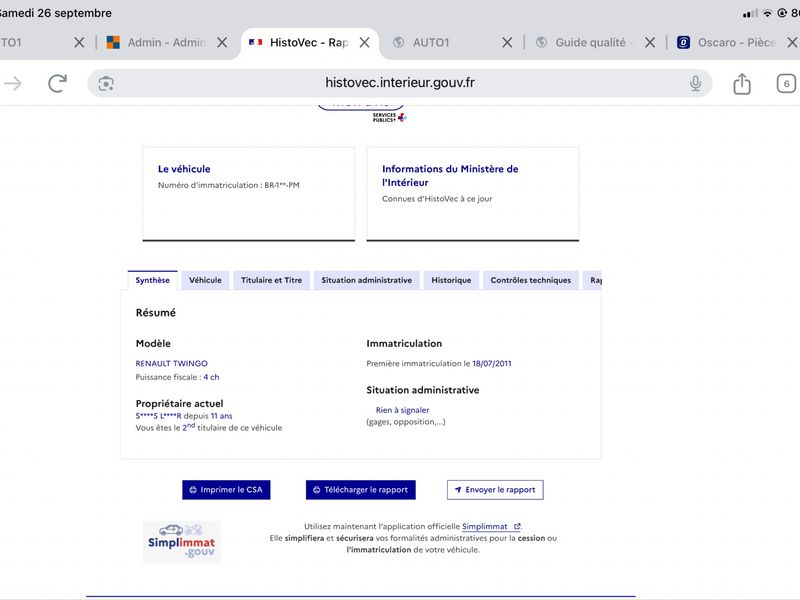Image resolution: width=800 pixels, height=600 pixels.
Task: Open the Titulaire et Titre tab
Action: (x=271, y=280)
